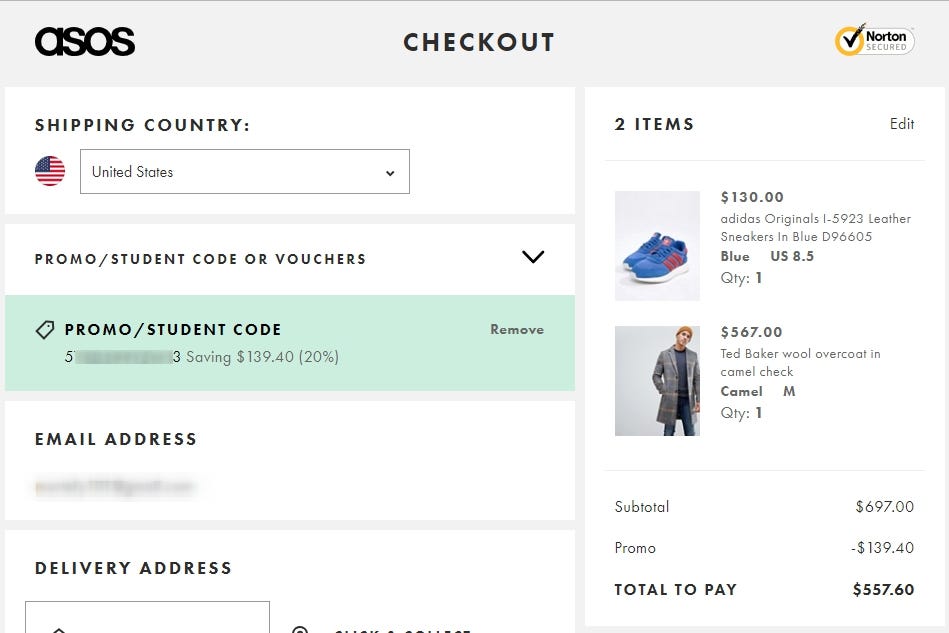The image size is (949, 633).
Task: Edit the 2 items in the order summary
Action: coord(901,124)
